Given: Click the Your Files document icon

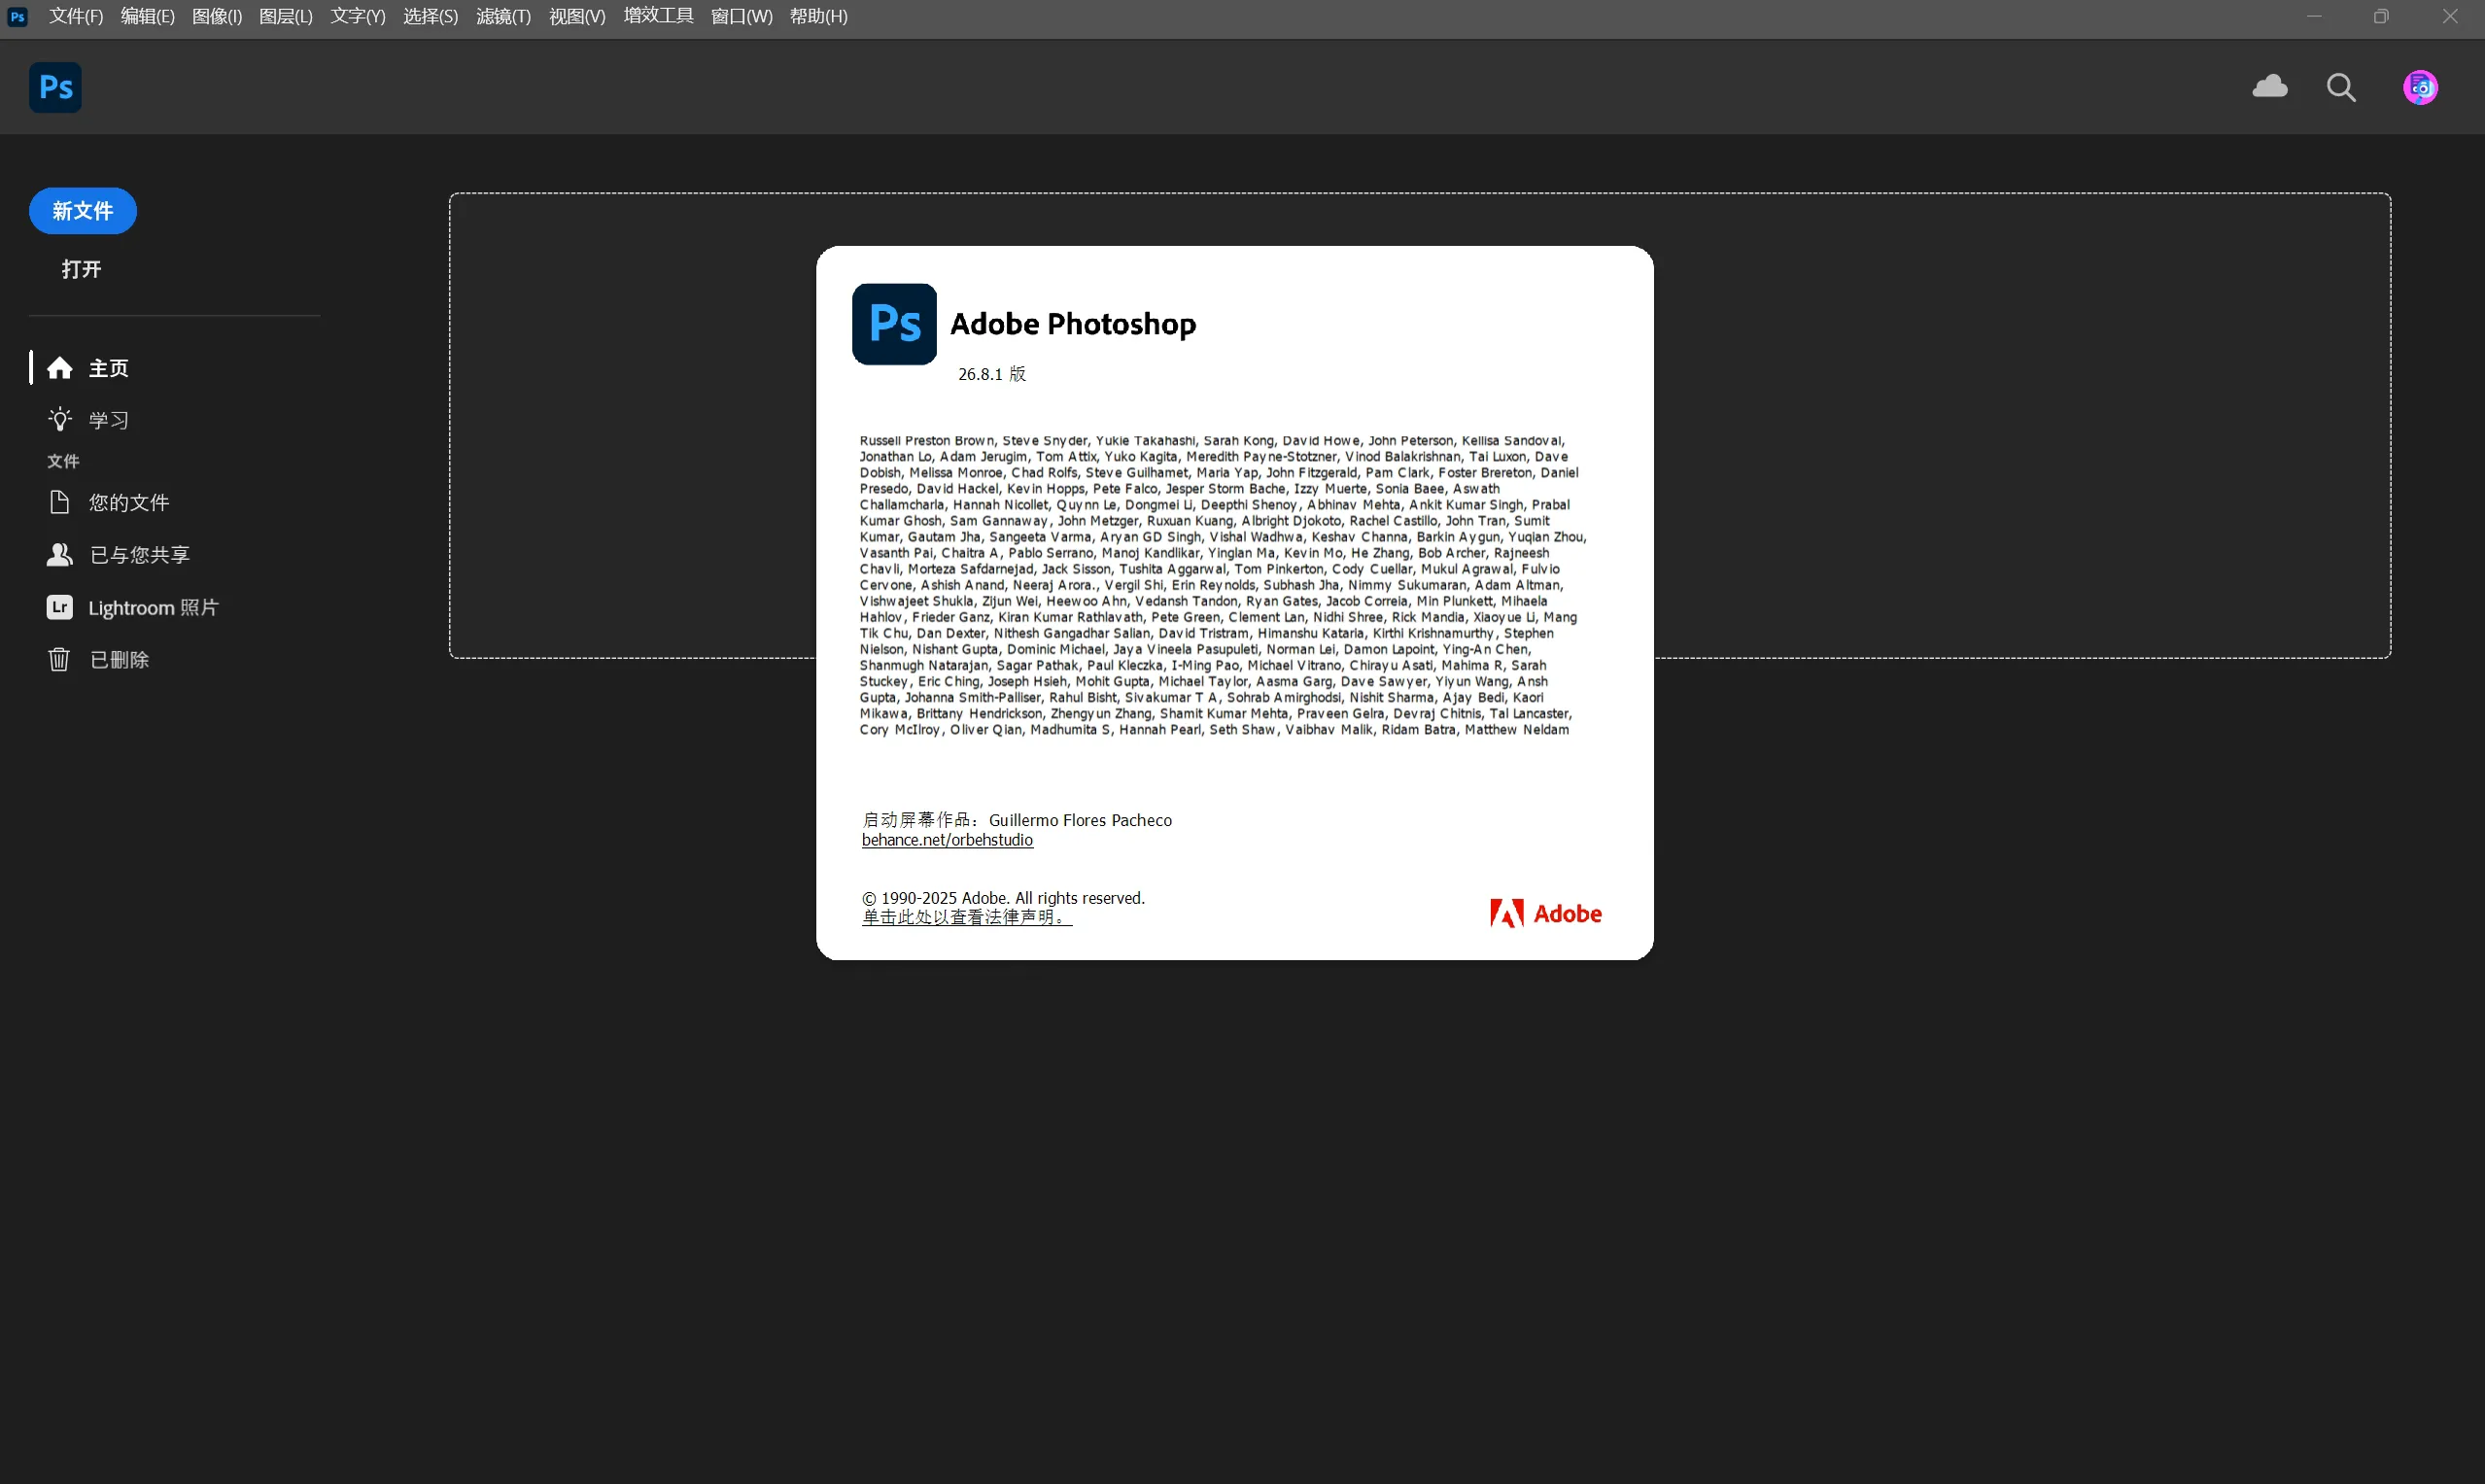Looking at the screenshot, I should tap(59, 502).
